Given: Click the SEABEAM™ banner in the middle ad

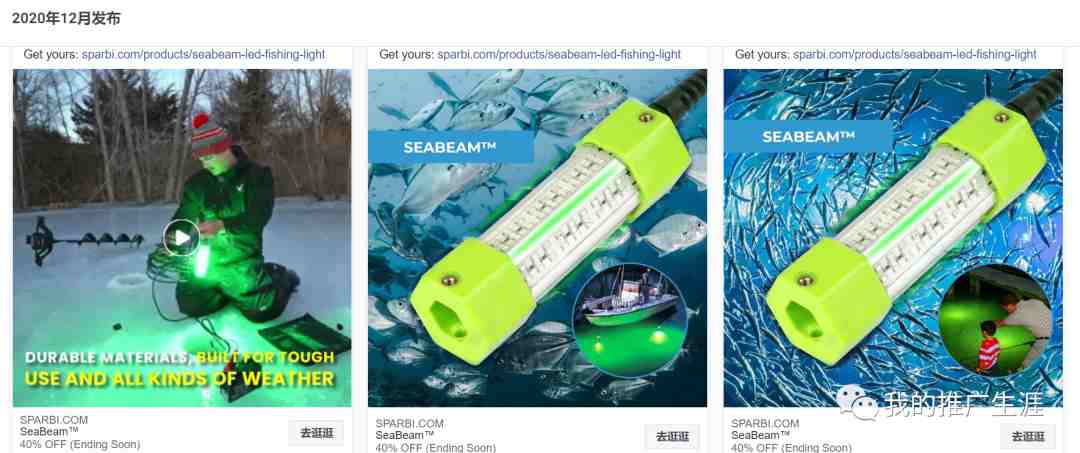Looking at the screenshot, I should coord(450,147).
